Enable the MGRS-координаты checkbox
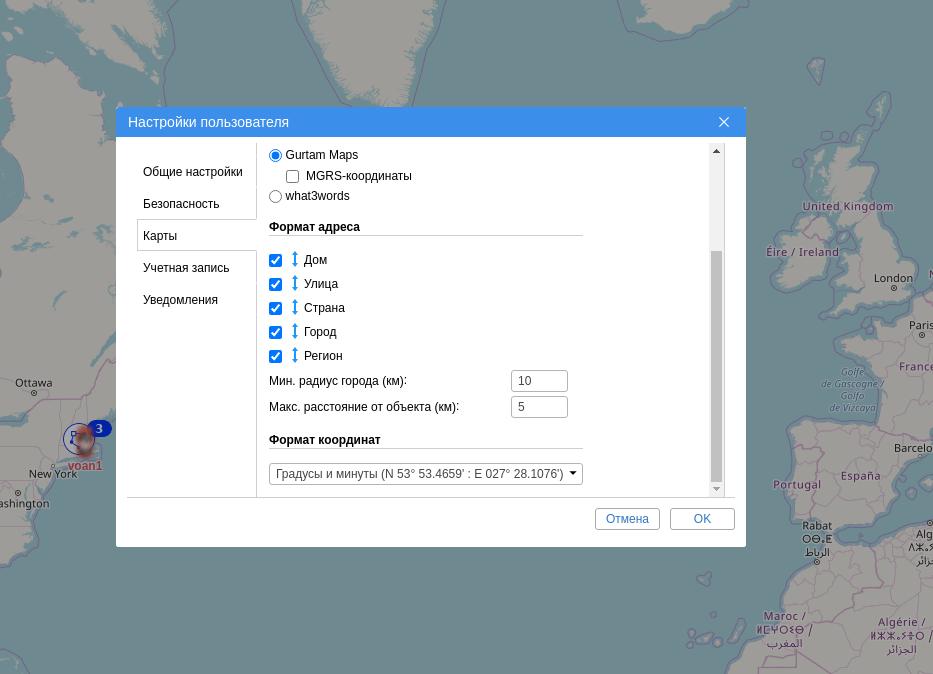933x674 pixels. (293, 176)
